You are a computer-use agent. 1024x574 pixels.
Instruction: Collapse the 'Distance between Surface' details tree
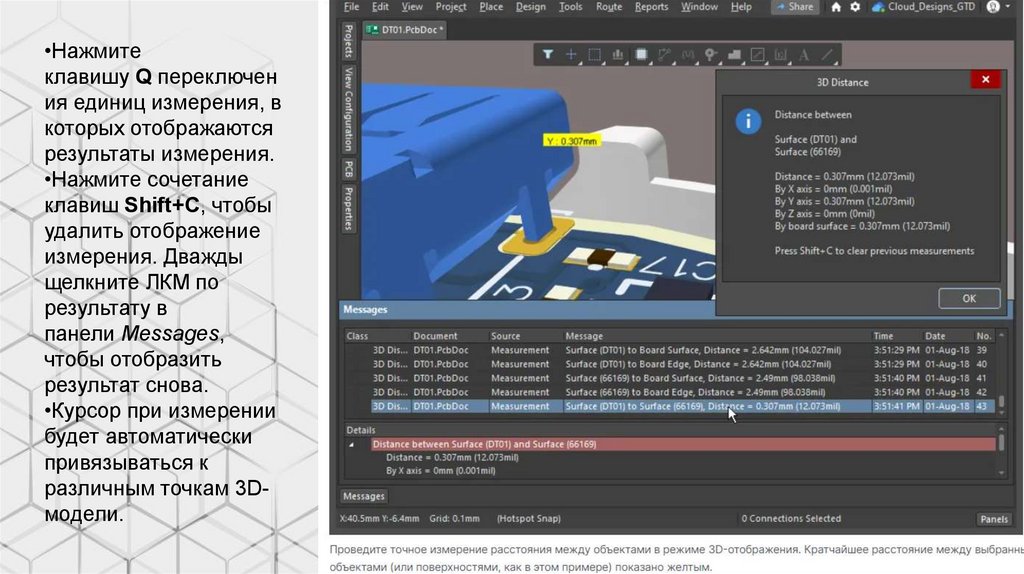[351, 443]
